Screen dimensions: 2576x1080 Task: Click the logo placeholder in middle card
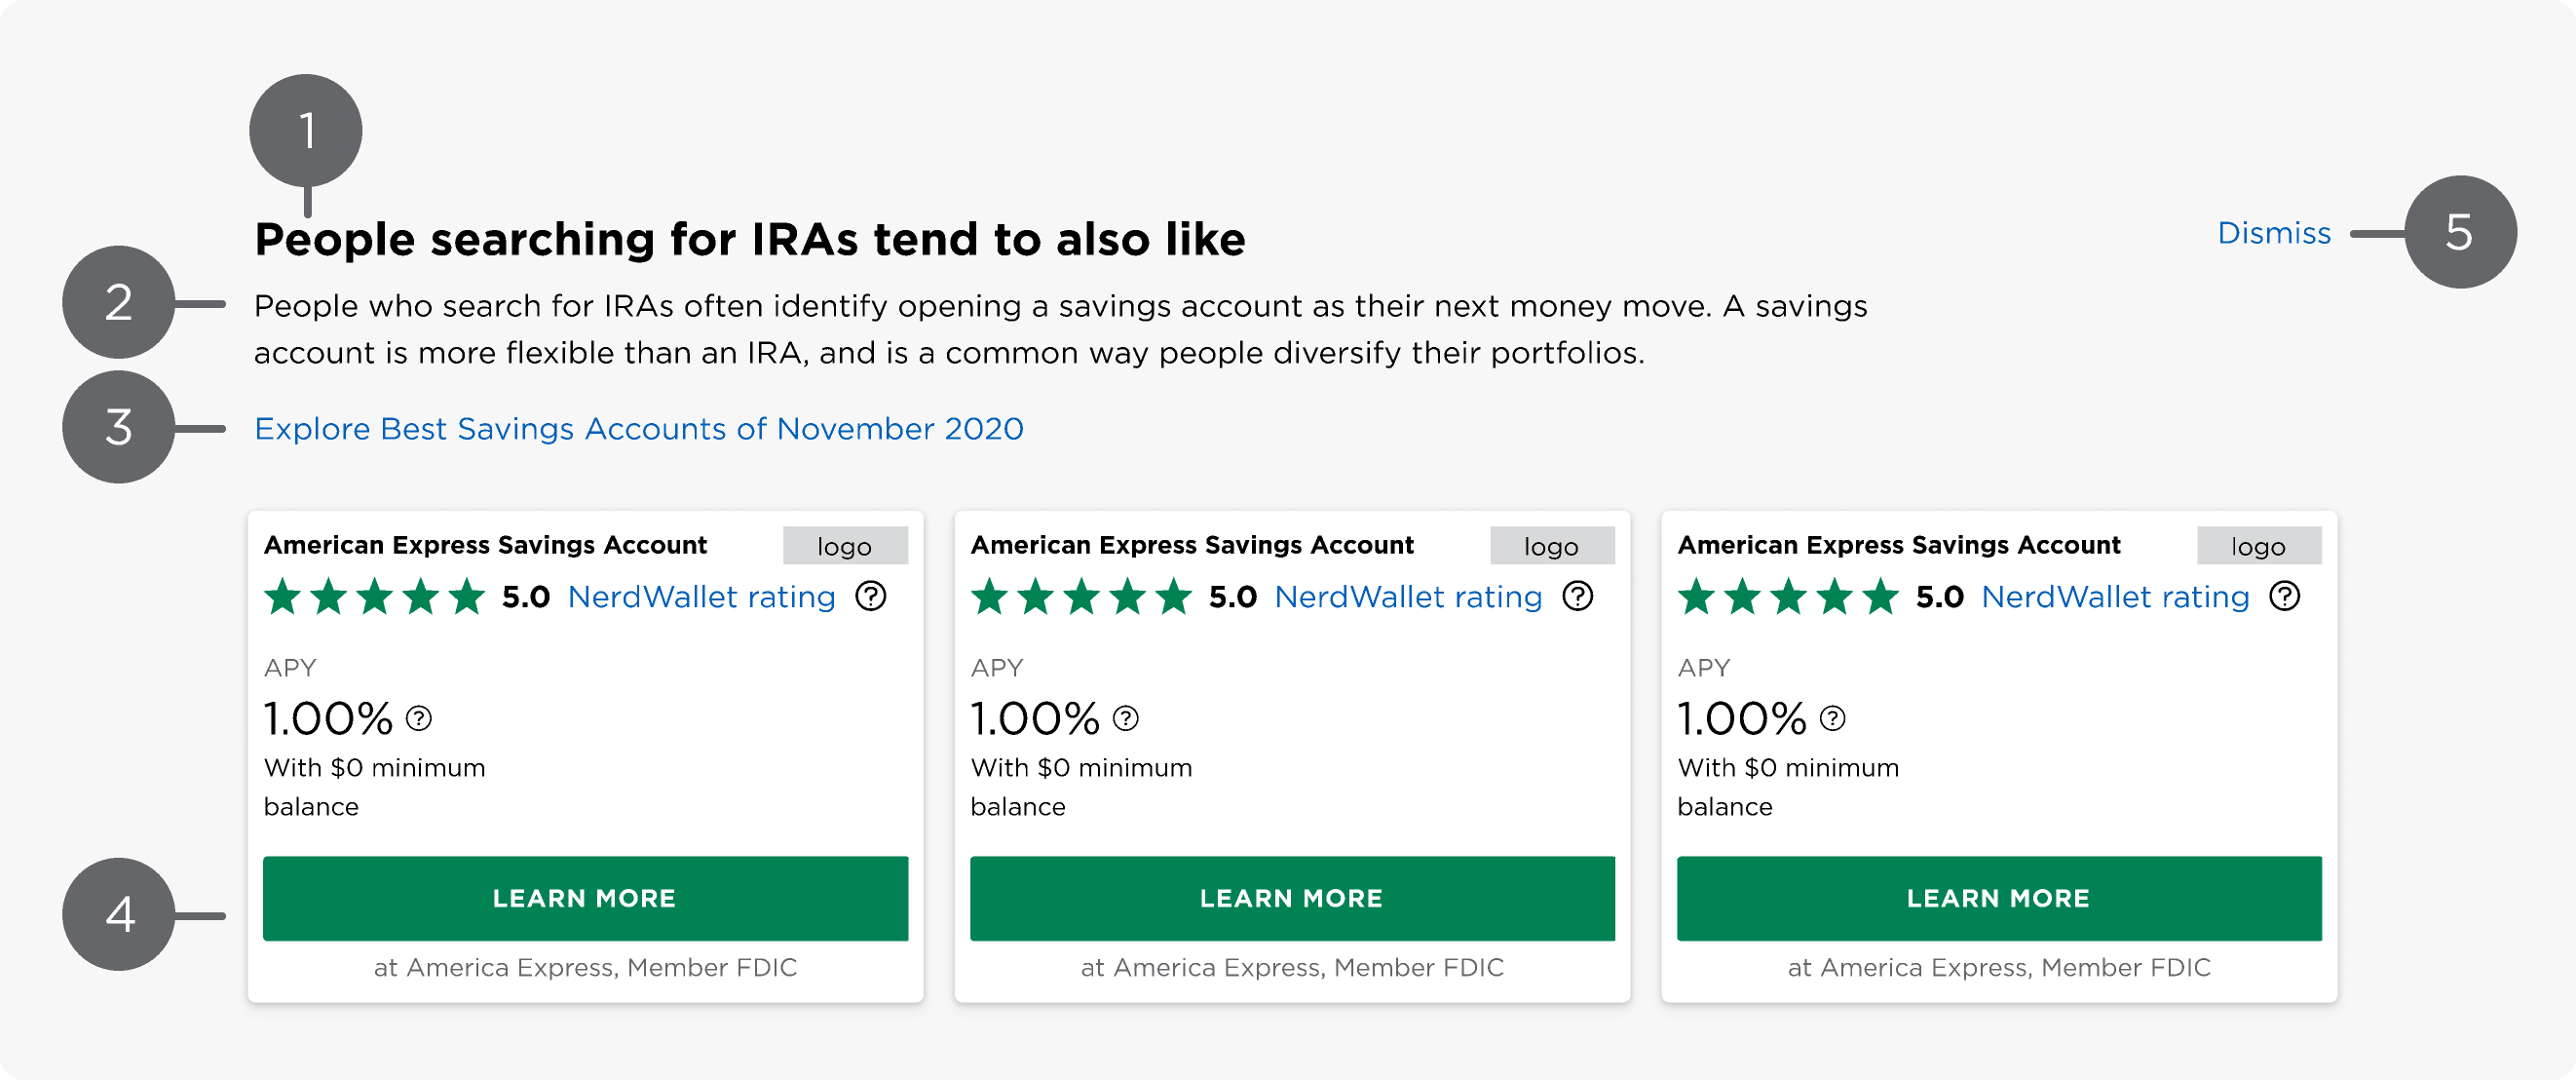pyautogui.click(x=1552, y=546)
